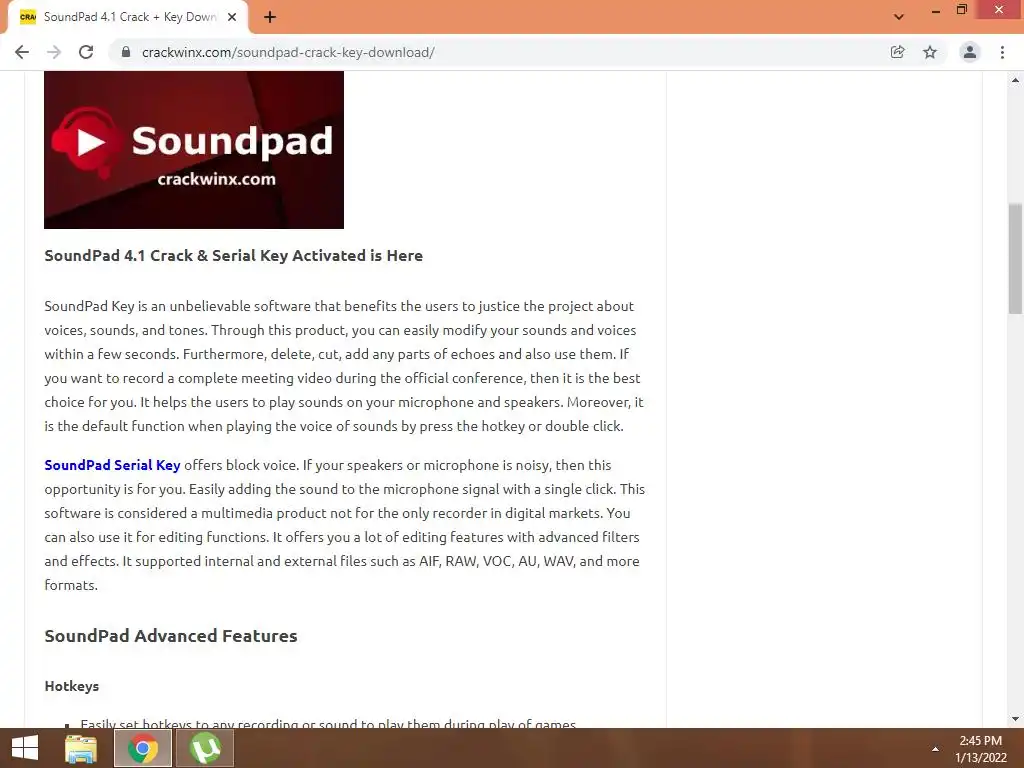1024x768 pixels.
Task: Close the SoundPad 4.1 Crack tab
Action: coord(232,18)
